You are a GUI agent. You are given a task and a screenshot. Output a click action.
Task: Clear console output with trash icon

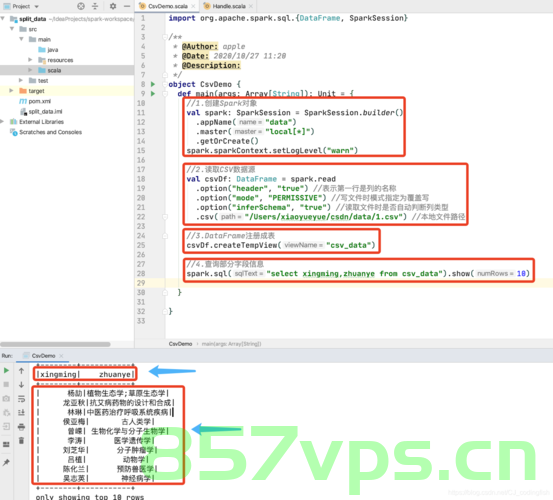tap(21, 440)
